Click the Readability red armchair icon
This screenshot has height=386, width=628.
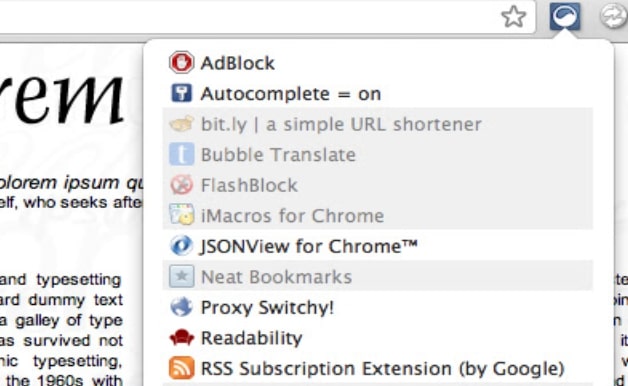[181, 338]
